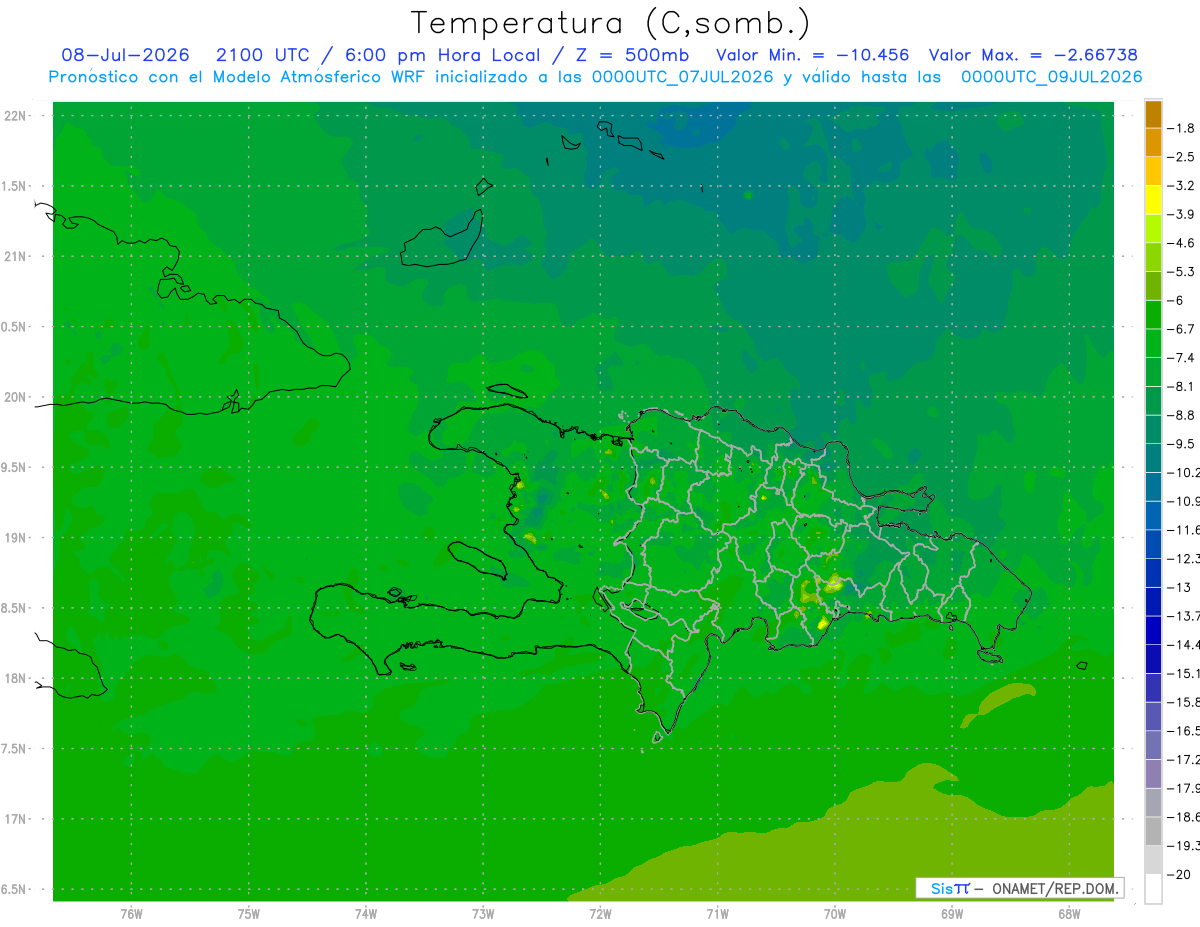The height and width of the screenshot is (927, 1200).
Task: Select the '08-Jul-2026' date text
Action: click(123, 55)
